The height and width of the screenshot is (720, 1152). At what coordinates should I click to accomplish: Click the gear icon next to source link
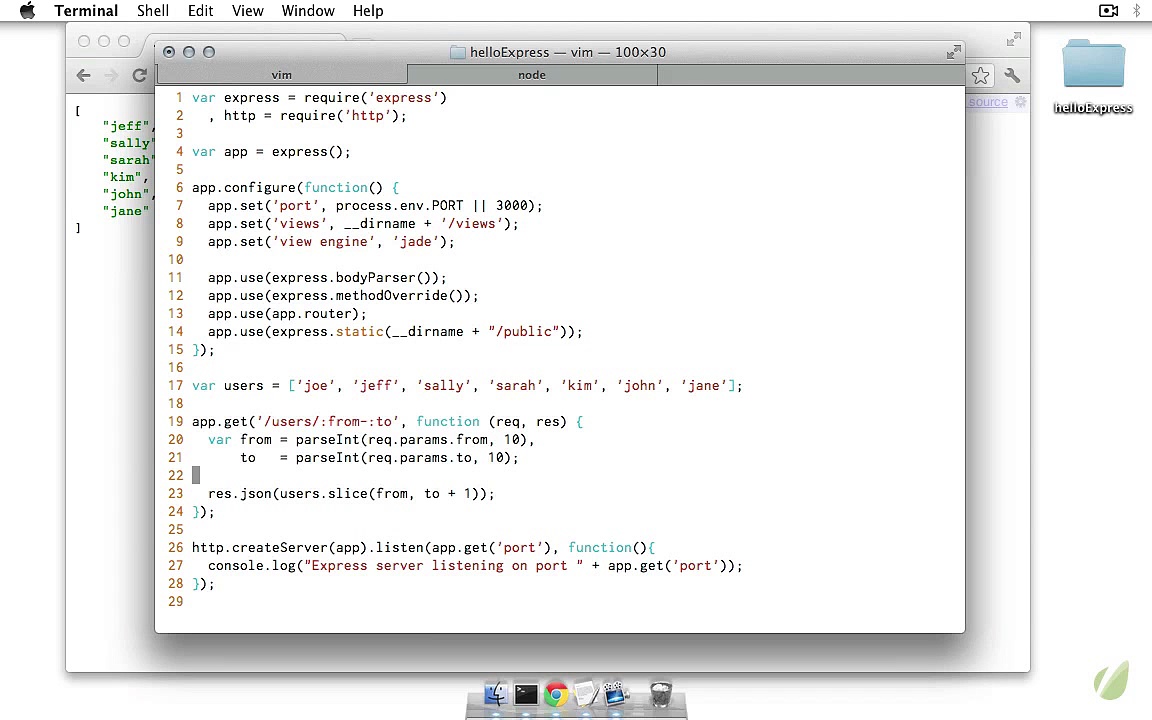click(x=1020, y=102)
